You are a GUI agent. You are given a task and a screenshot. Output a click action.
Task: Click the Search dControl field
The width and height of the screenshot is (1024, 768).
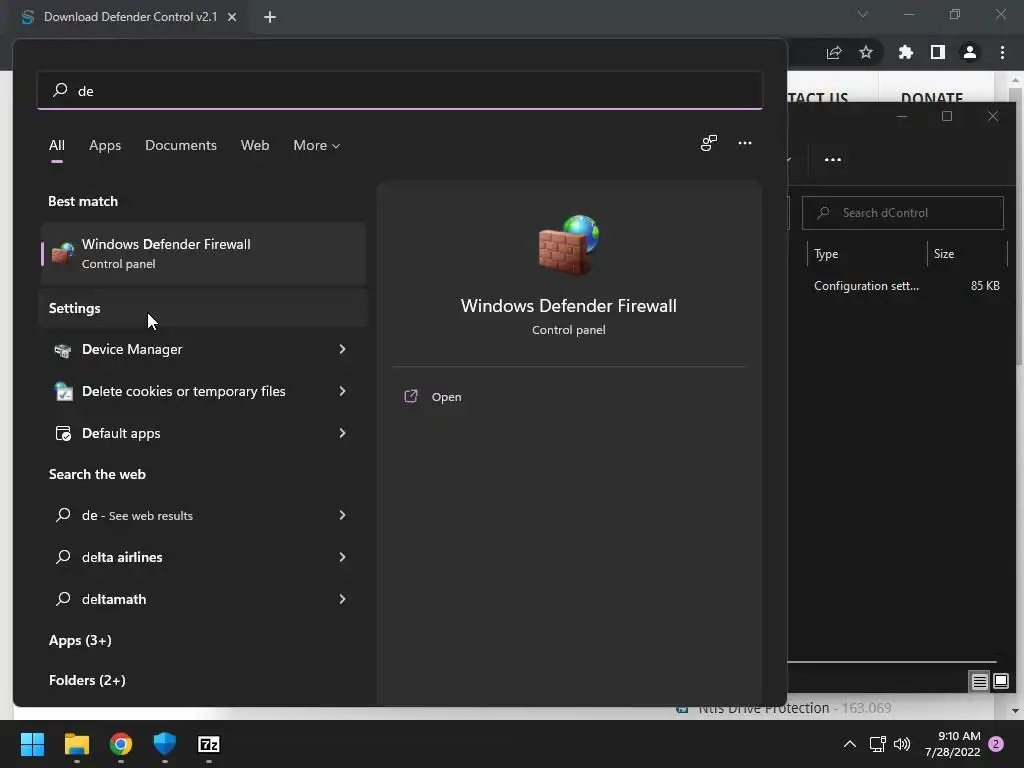click(x=903, y=213)
